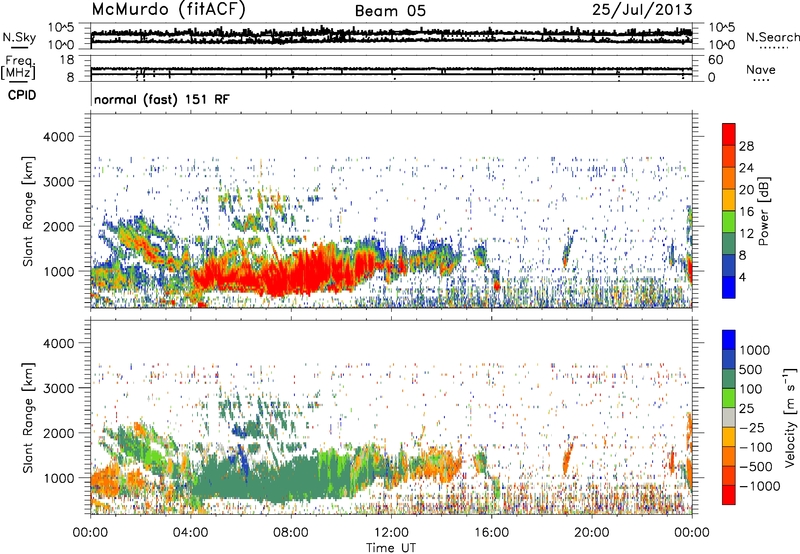
Task: Click the 12:00 time axis tick label
Action: pyautogui.click(x=391, y=533)
